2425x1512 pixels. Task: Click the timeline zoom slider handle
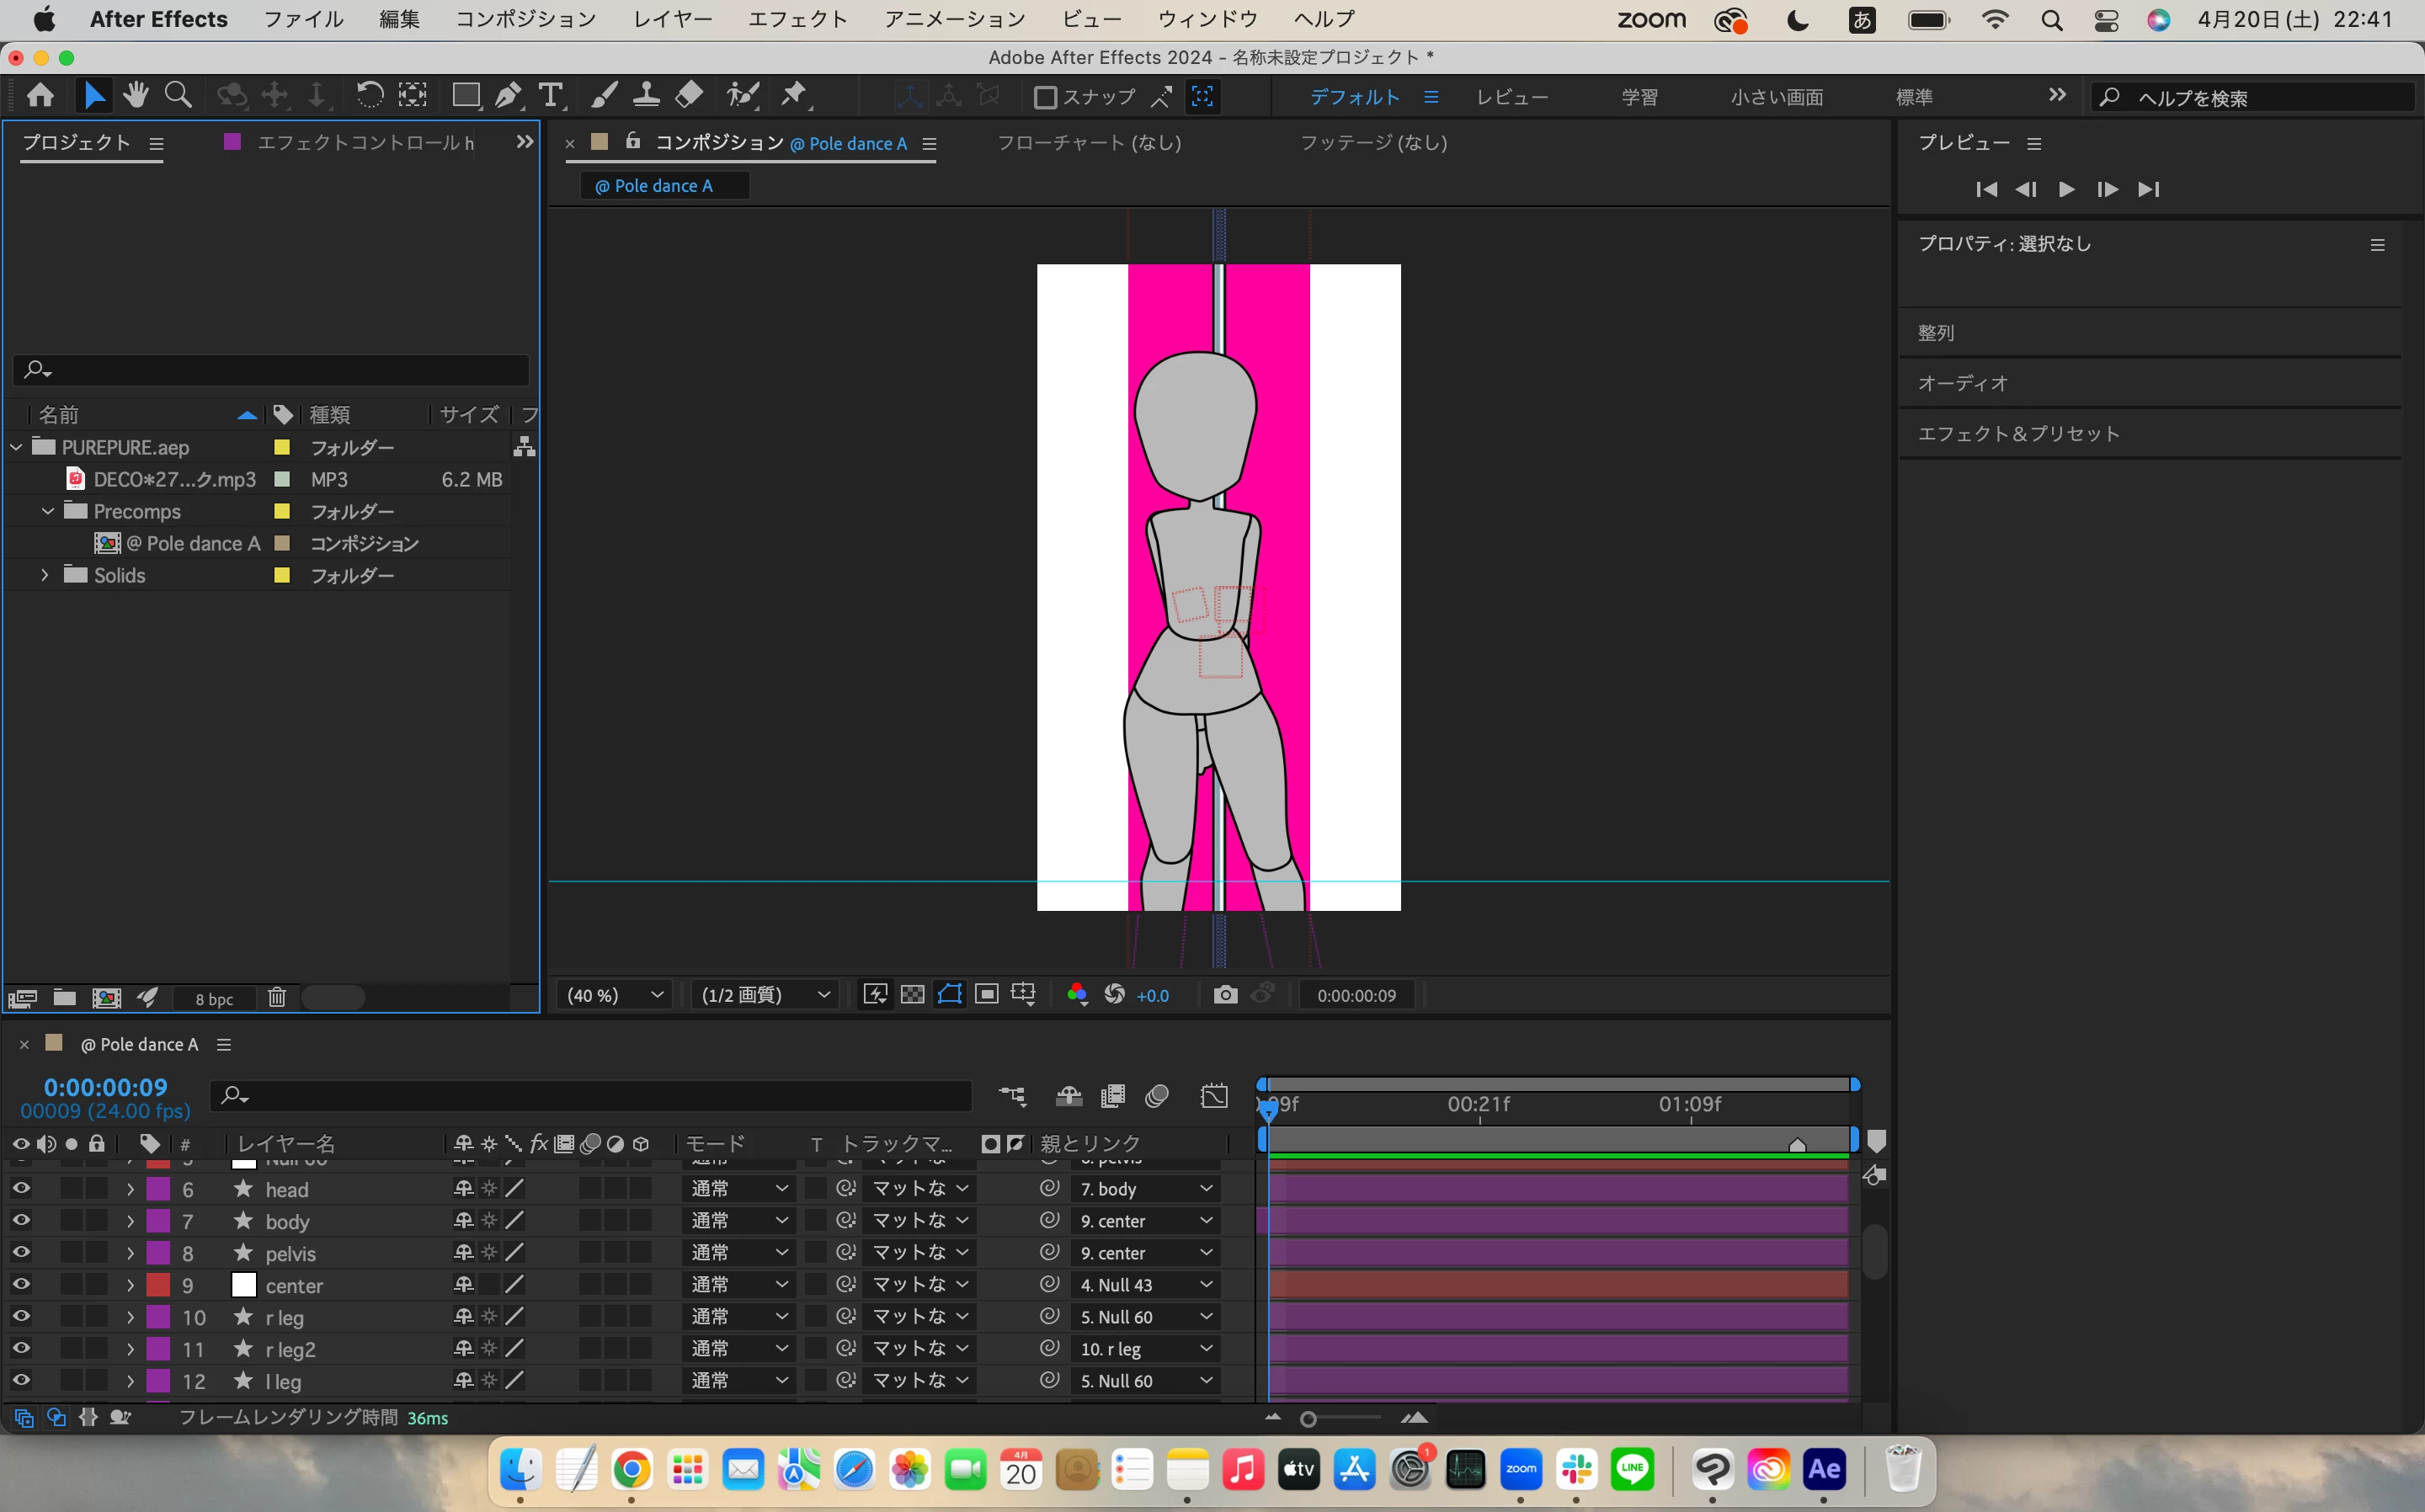click(1308, 1419)
